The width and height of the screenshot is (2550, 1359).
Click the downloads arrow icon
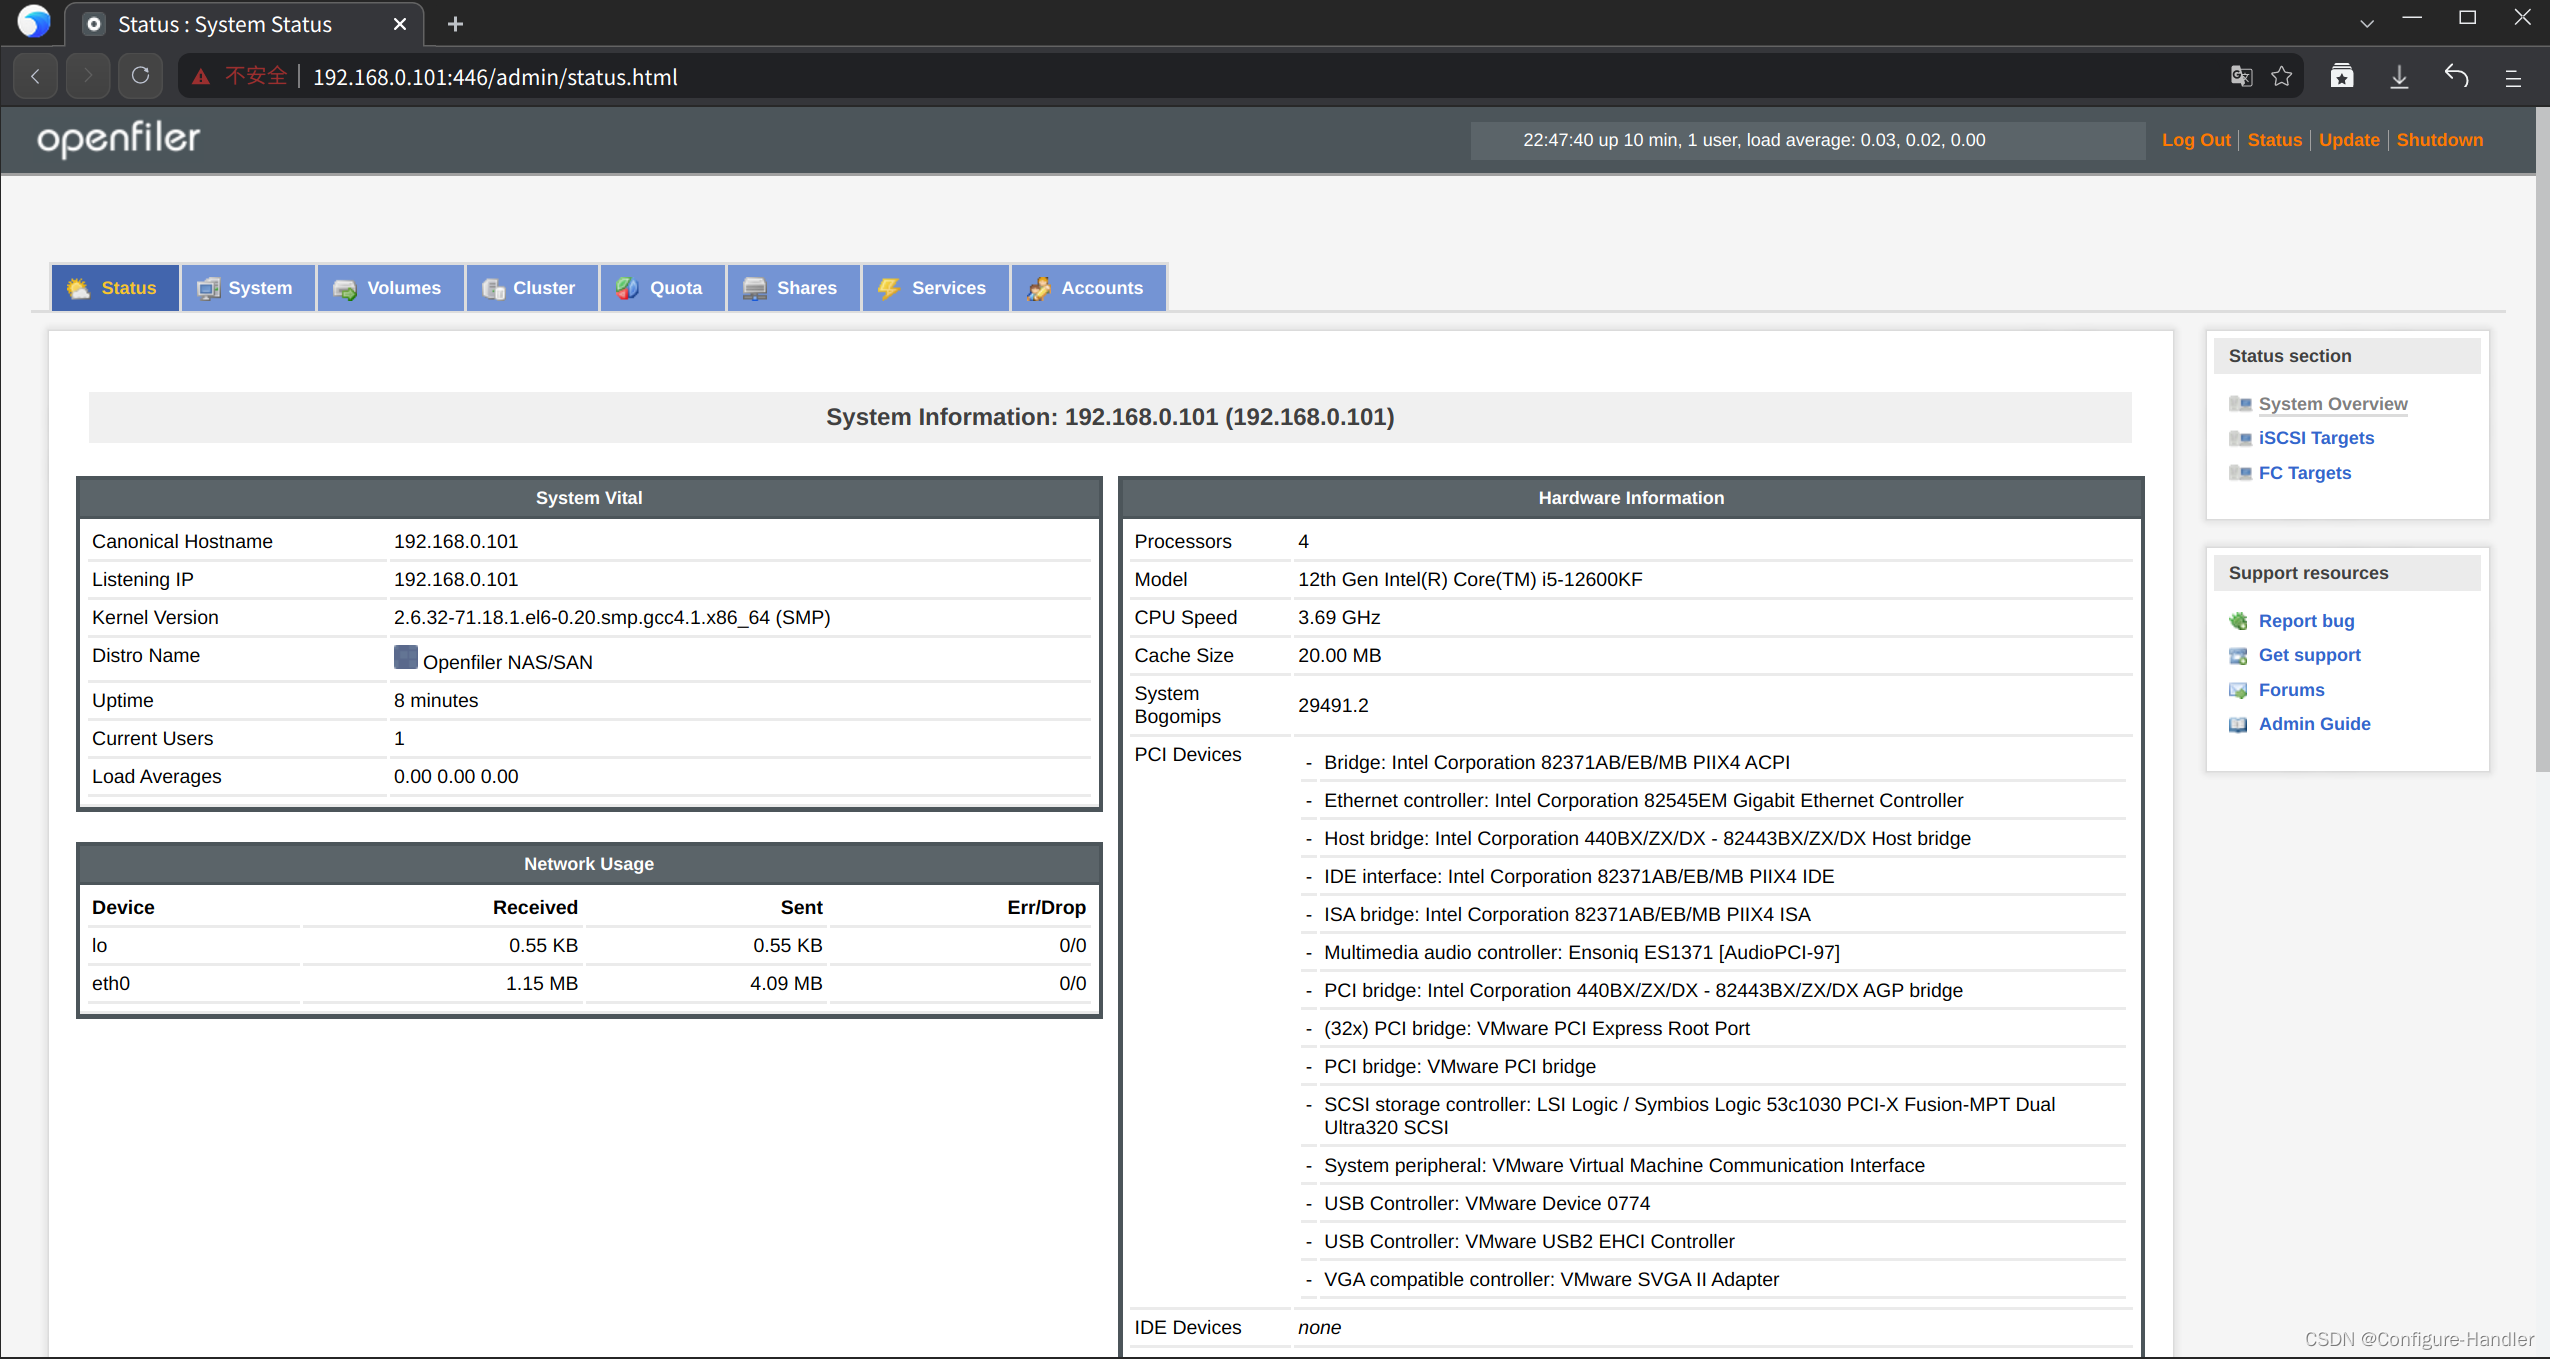(2399, 76)
